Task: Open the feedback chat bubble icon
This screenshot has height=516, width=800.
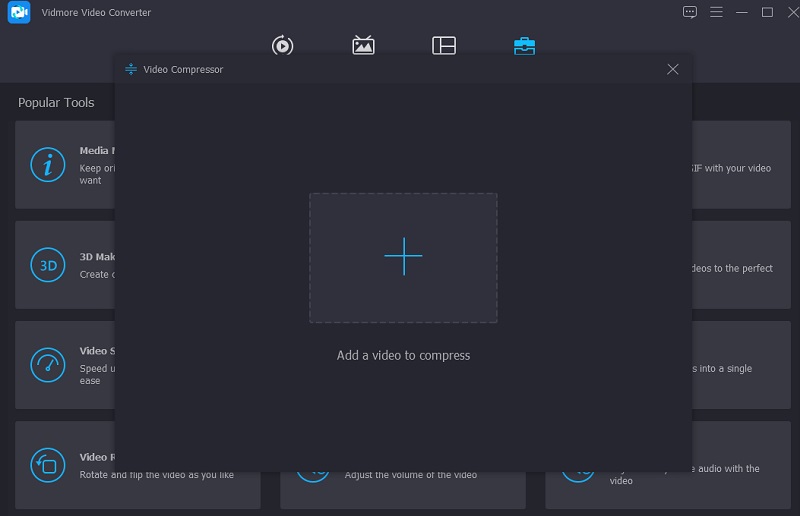Action: click(x=690, y=12)
